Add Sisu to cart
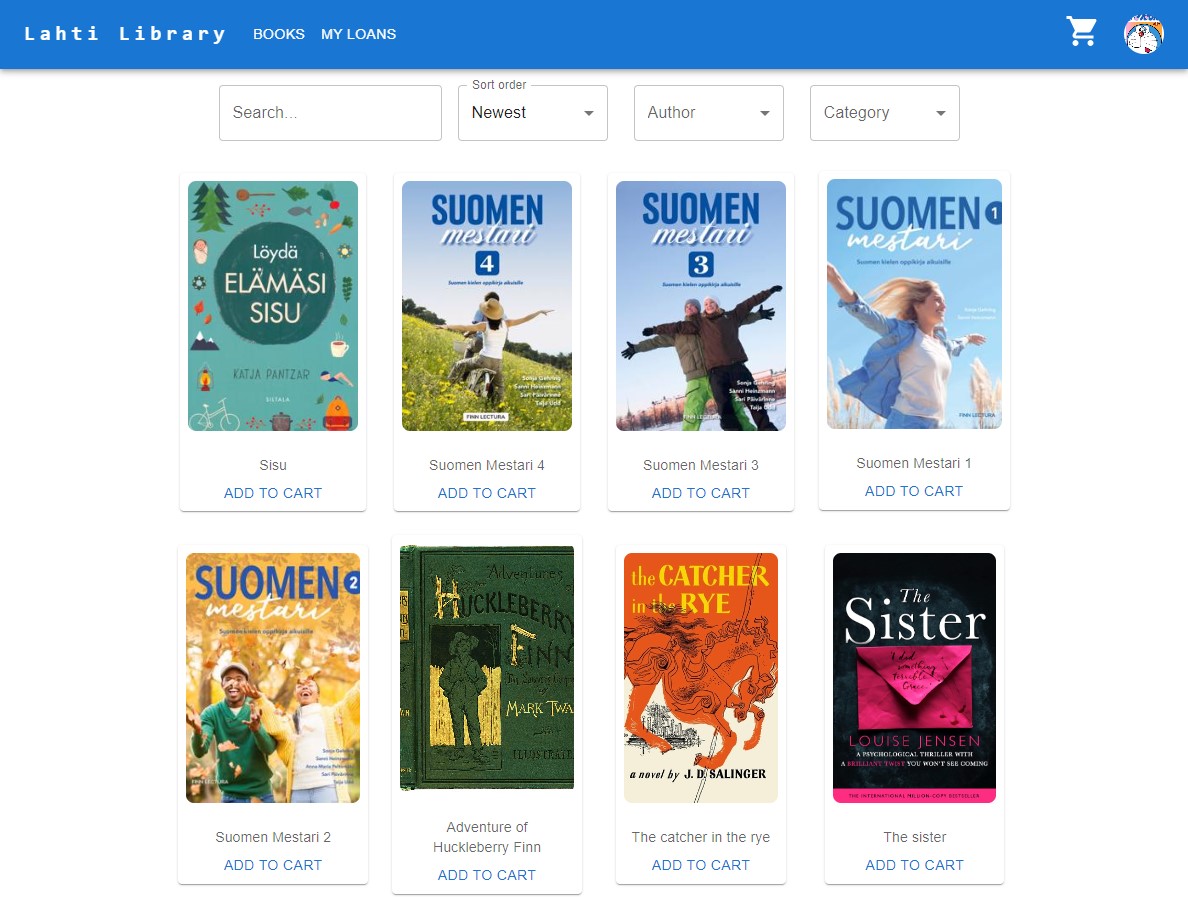Viewport: 1188px width, 897px height. pos(273,493)
